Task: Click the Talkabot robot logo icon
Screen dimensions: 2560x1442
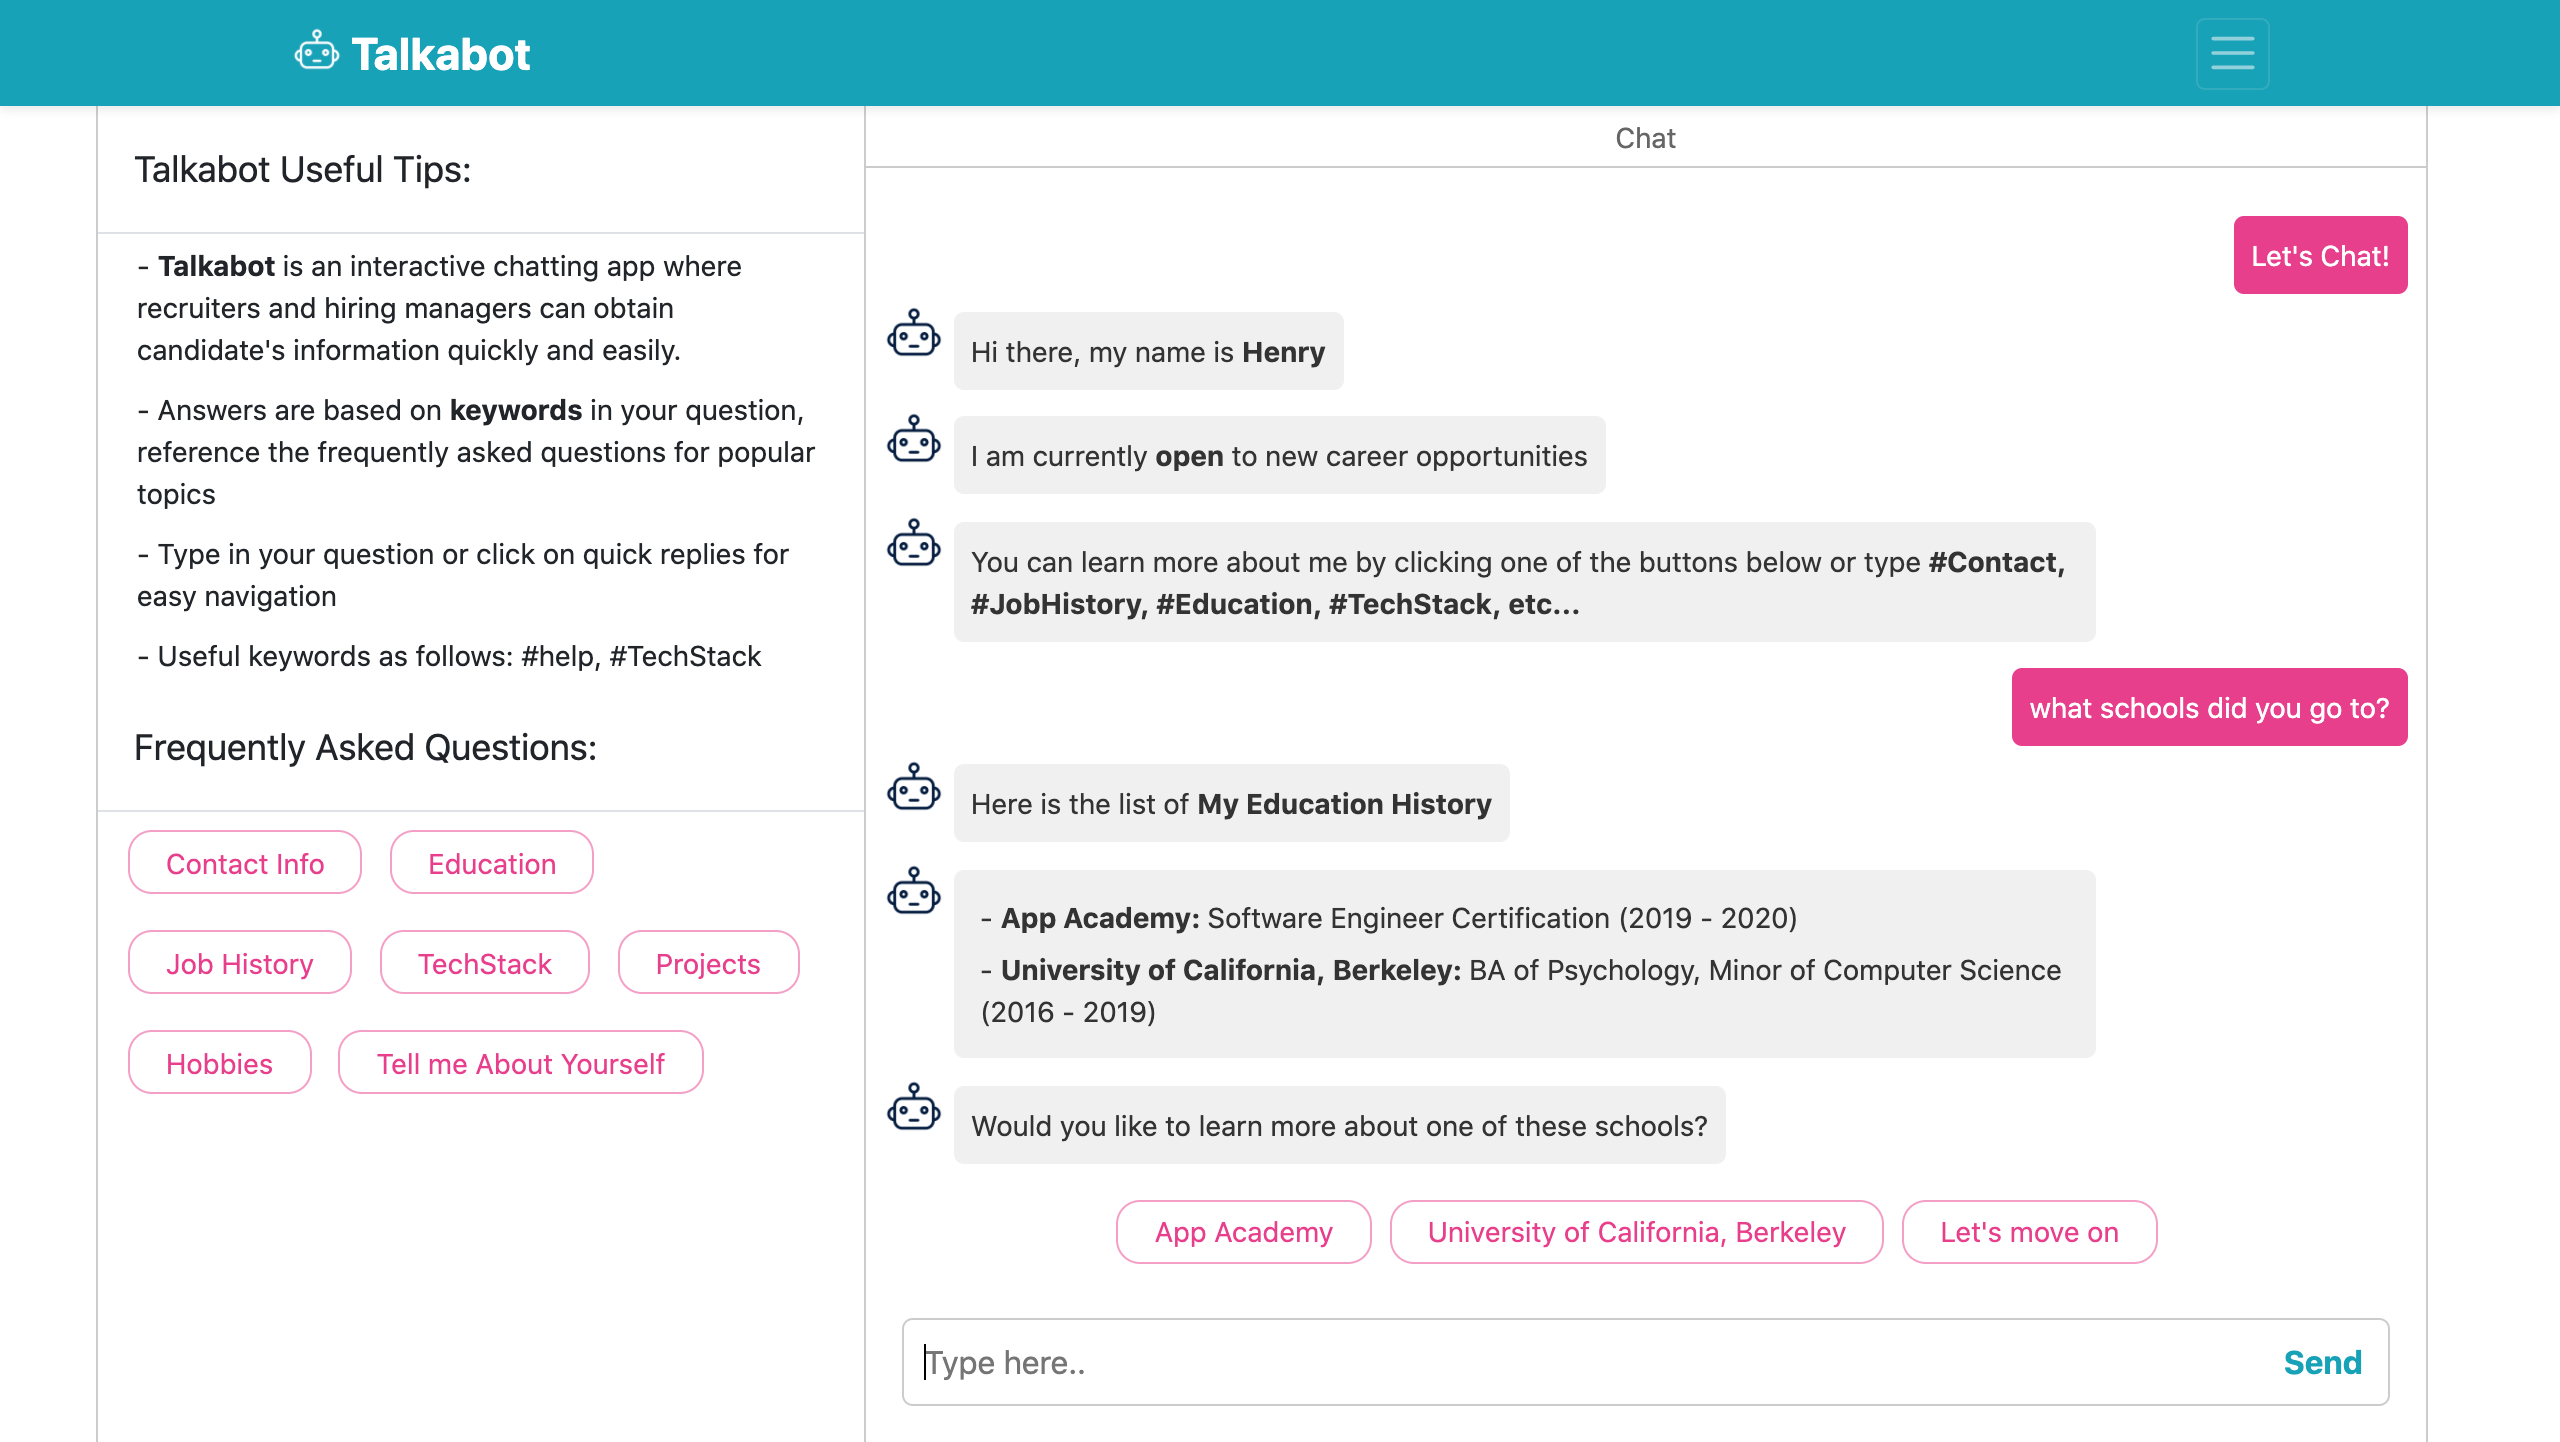Action: [x=316, y=52]
